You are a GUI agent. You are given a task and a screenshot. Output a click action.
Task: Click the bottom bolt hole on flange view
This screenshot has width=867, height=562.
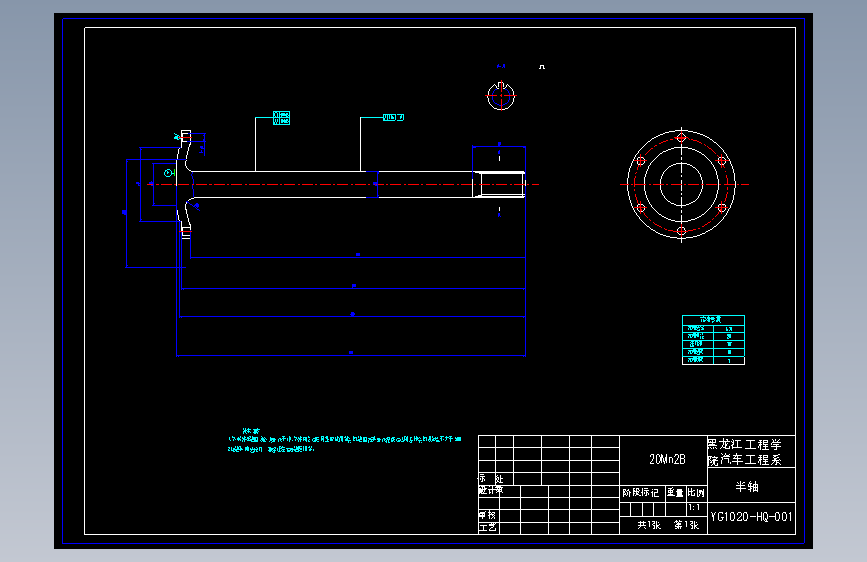[x=681, y=231]
